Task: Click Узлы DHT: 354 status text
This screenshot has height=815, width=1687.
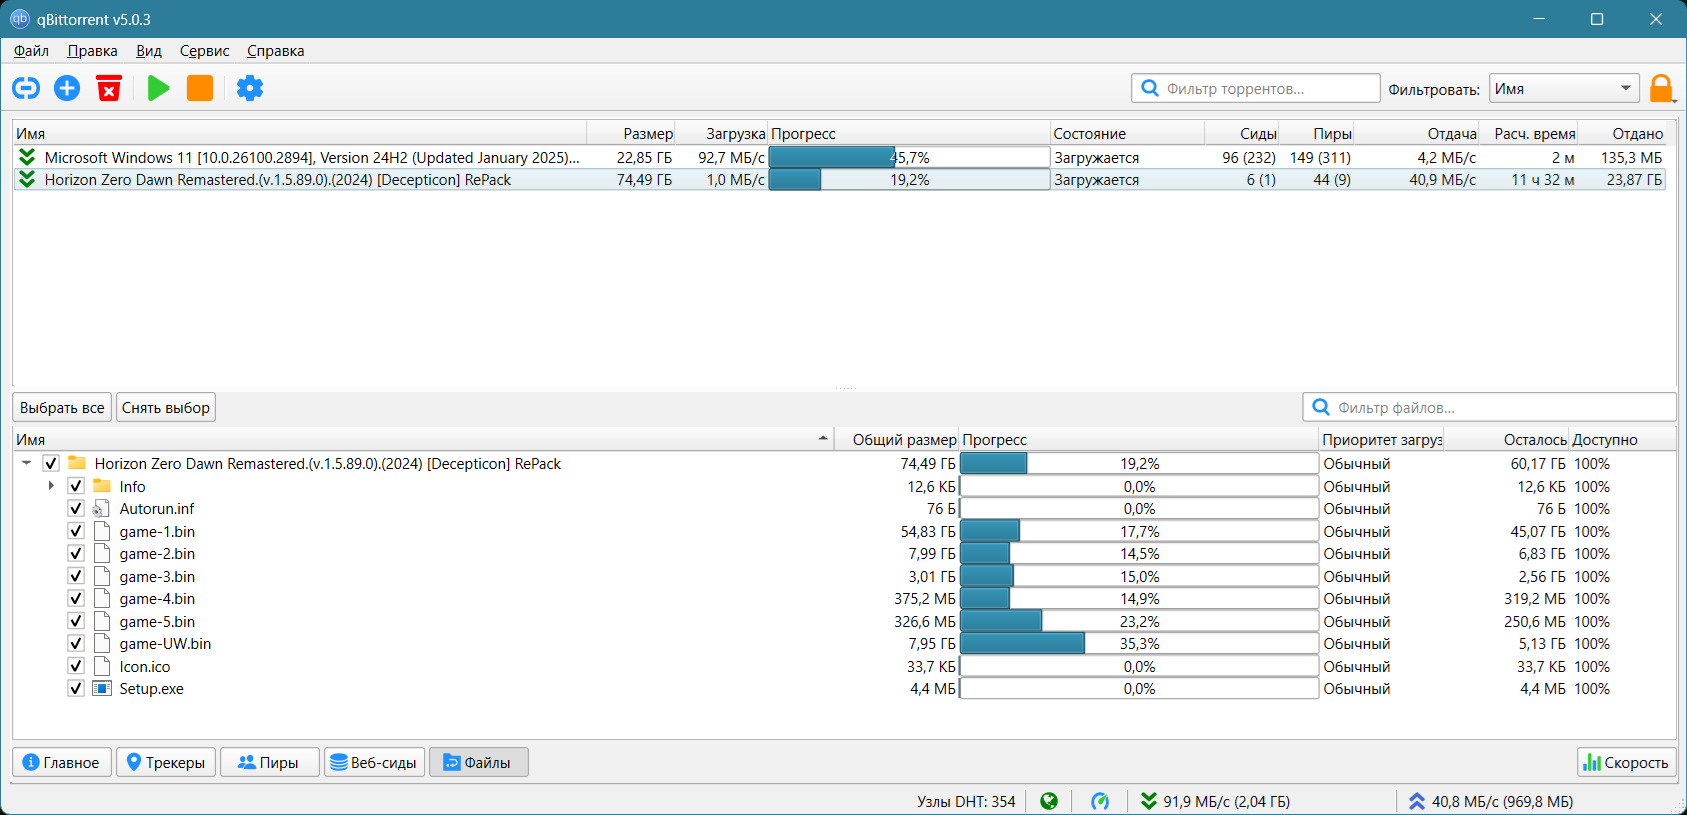Action: click(966, 801)
